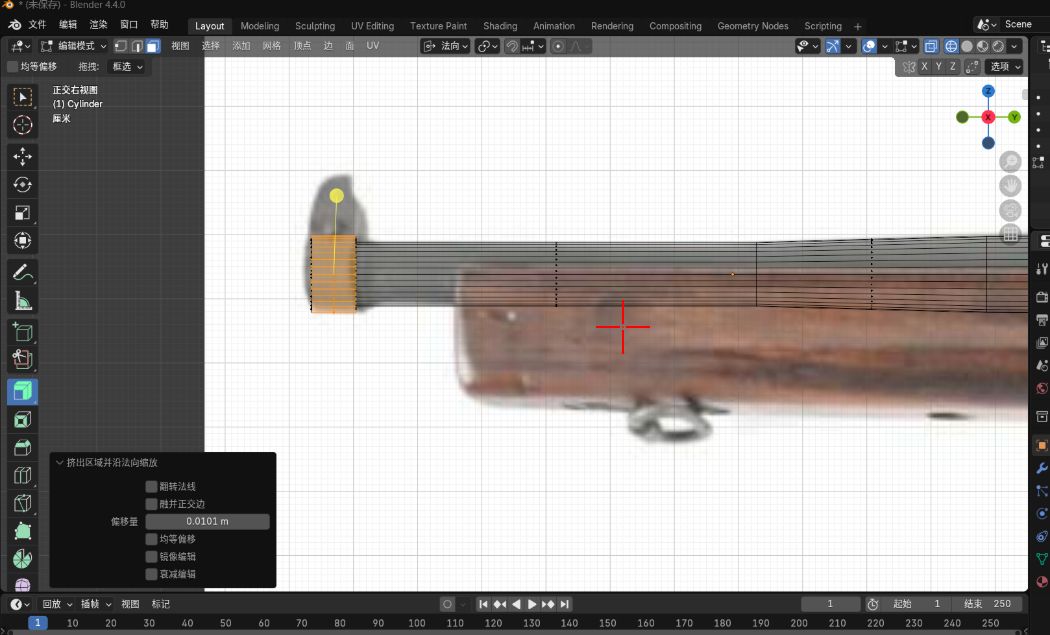Toggle proportional editing button
This screenshot has height=635, width=1050.
coord(558,46)
